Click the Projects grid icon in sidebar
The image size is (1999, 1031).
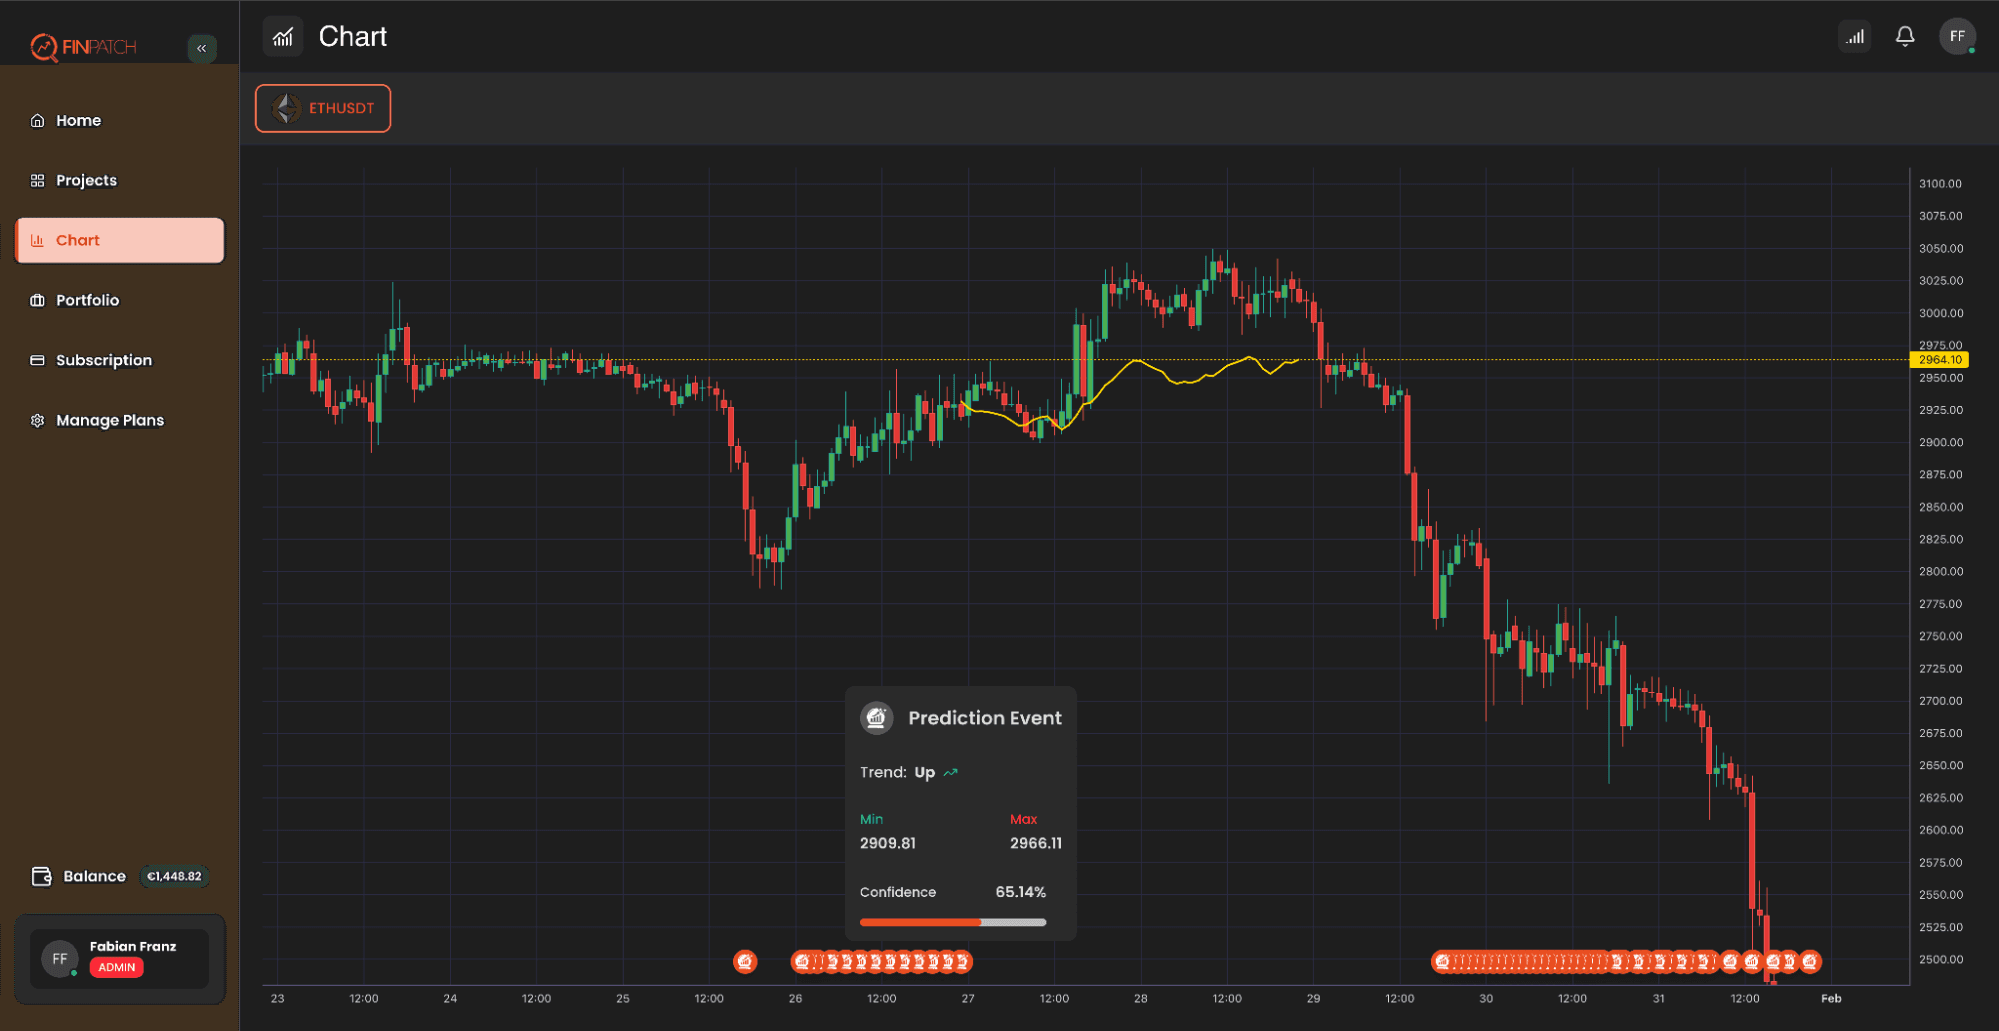(x=37, y=180)
